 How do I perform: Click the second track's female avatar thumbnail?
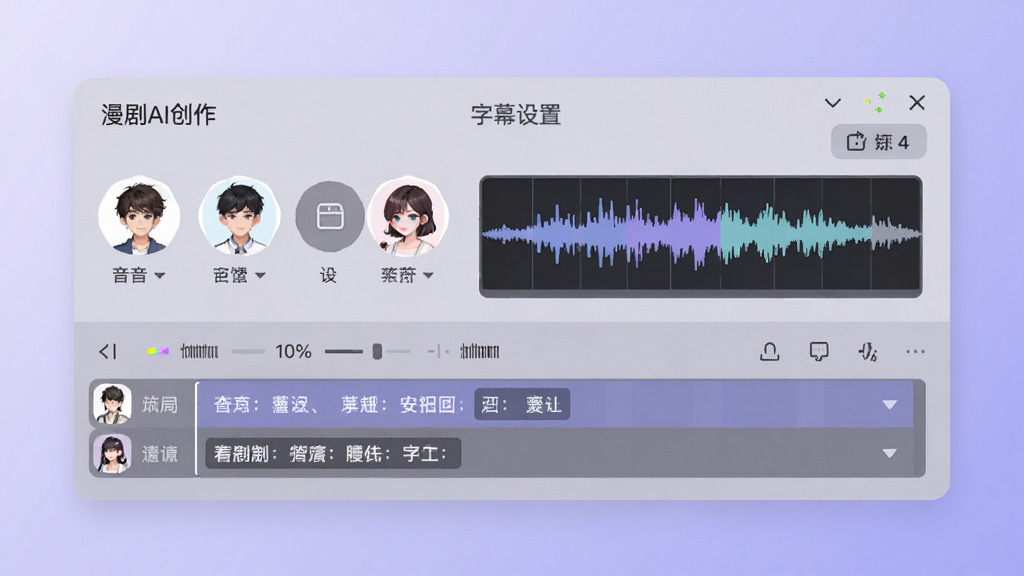pyautogui.click(x=112, y=453)
